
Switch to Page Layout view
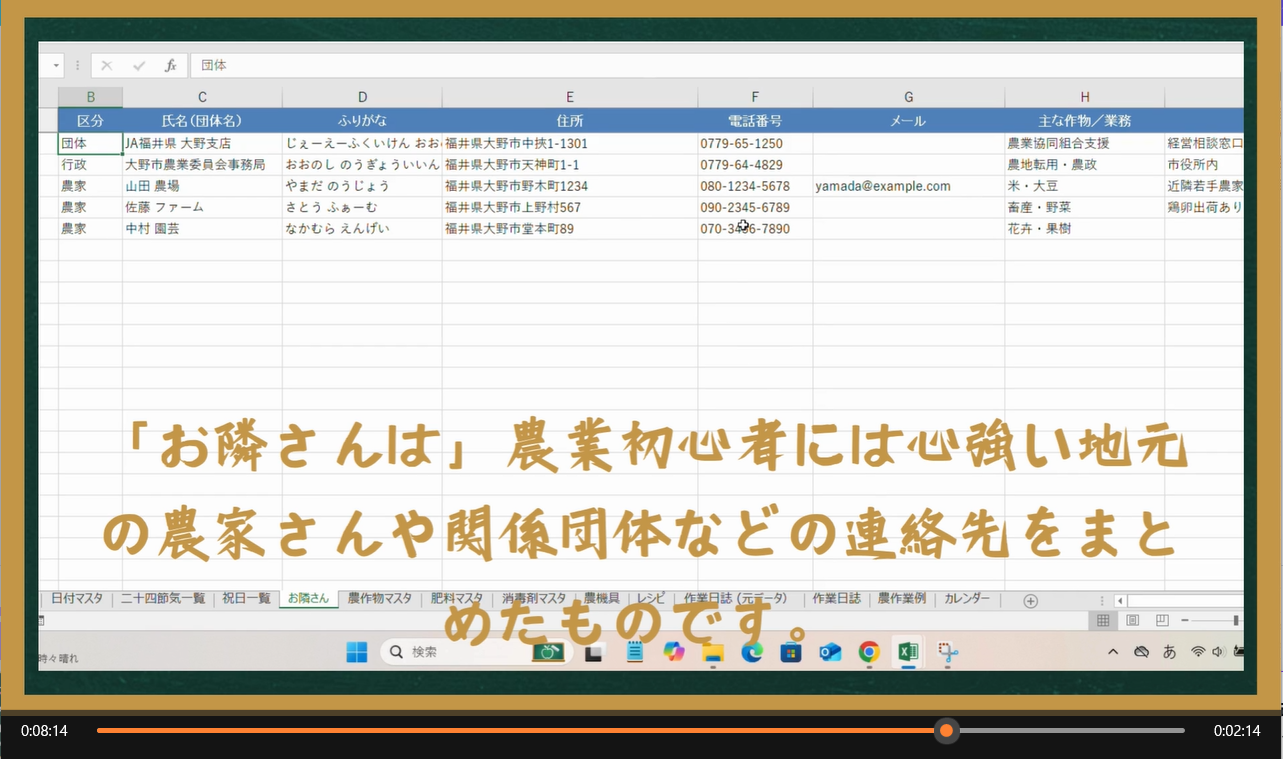(x=1133, y=621)
